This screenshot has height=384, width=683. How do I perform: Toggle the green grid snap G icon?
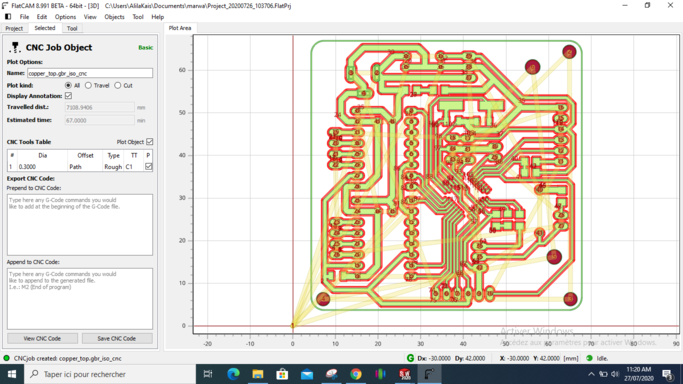(410, 358)
